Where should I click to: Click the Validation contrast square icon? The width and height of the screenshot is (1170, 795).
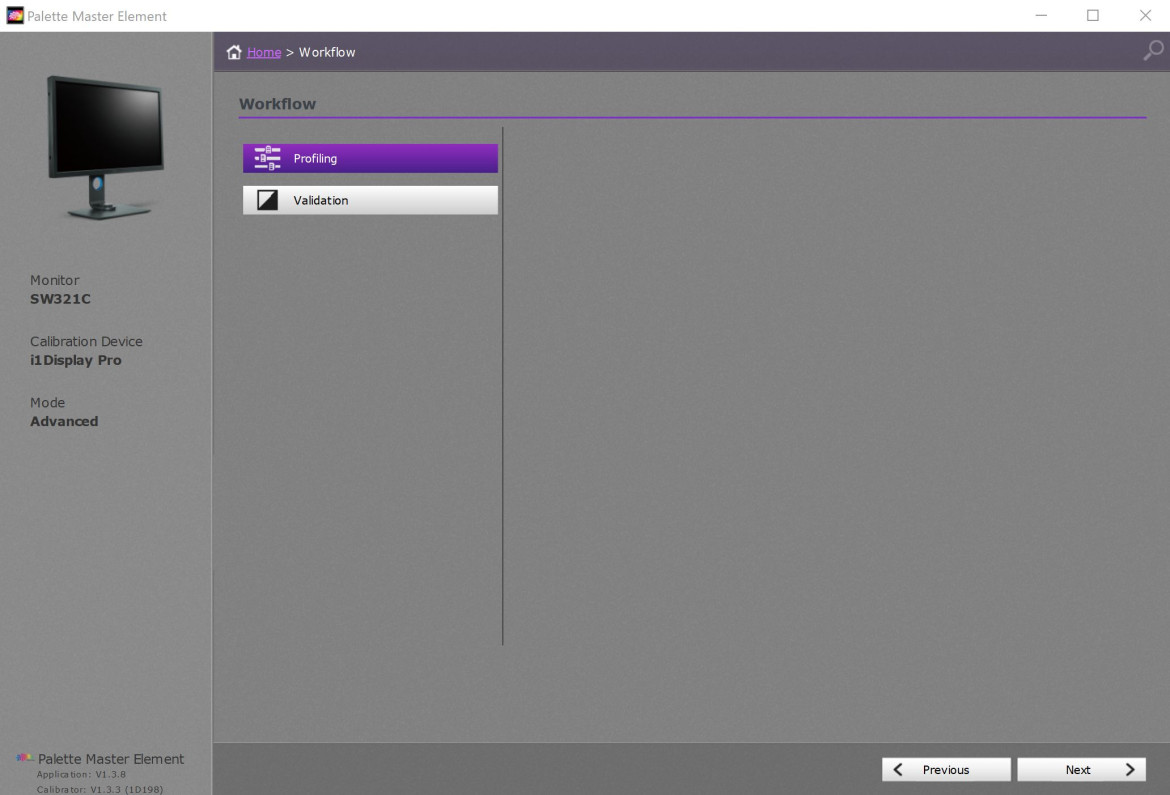click(x=267, y=200)
